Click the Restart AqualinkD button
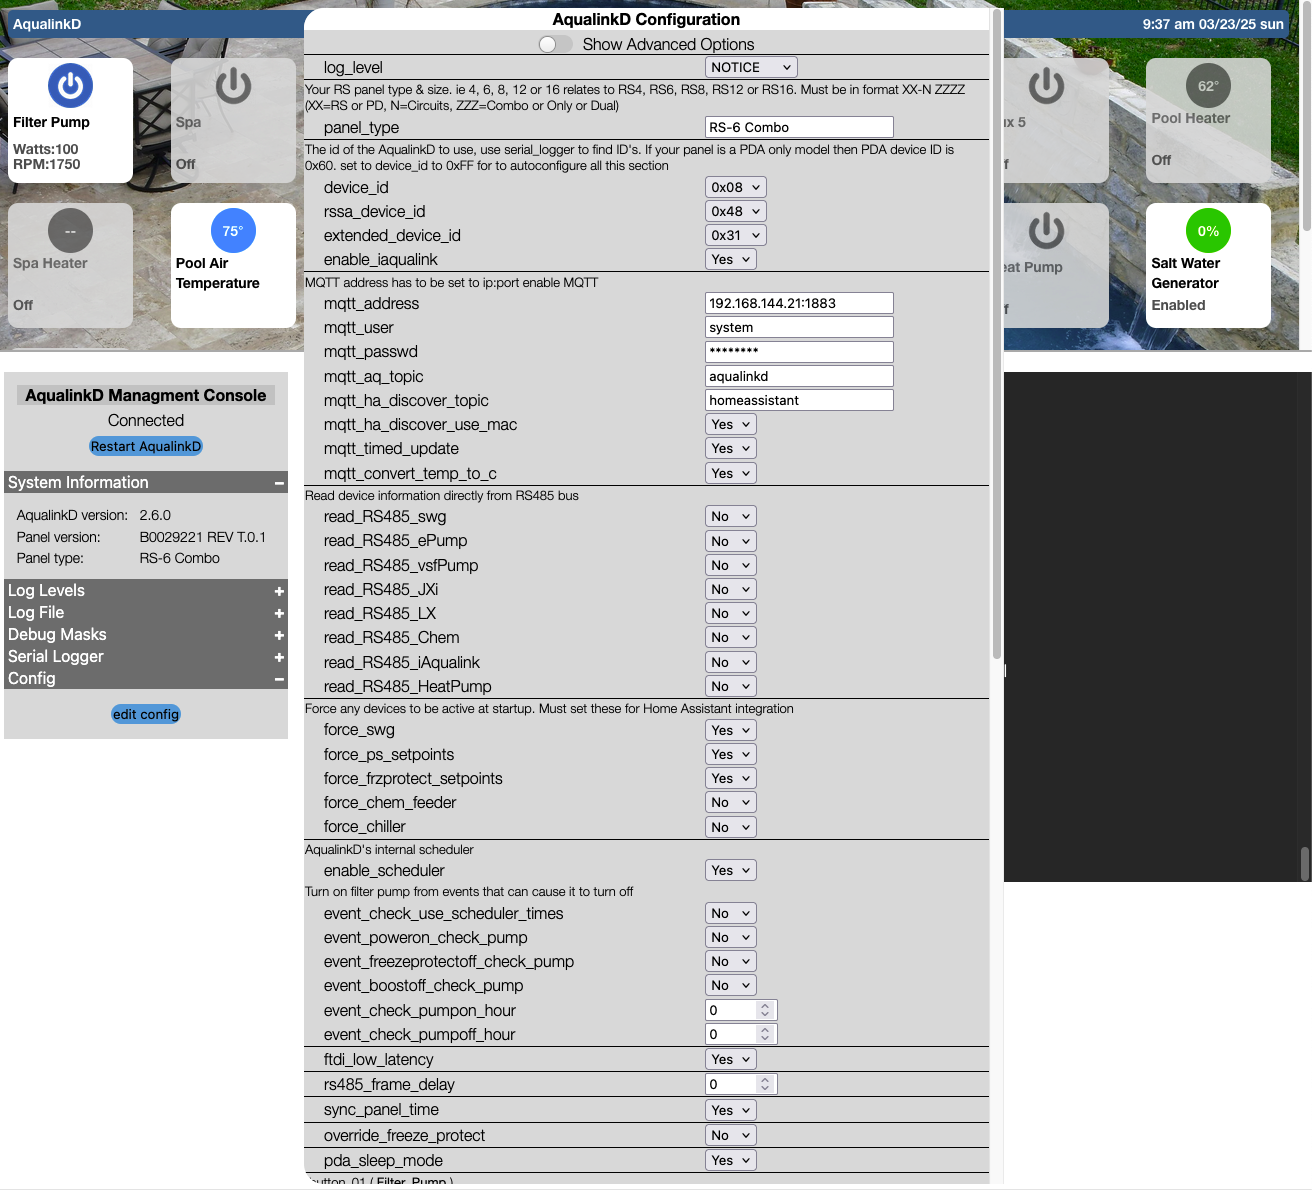This screenshot has height=1190, width=1312. click(146, 446)
